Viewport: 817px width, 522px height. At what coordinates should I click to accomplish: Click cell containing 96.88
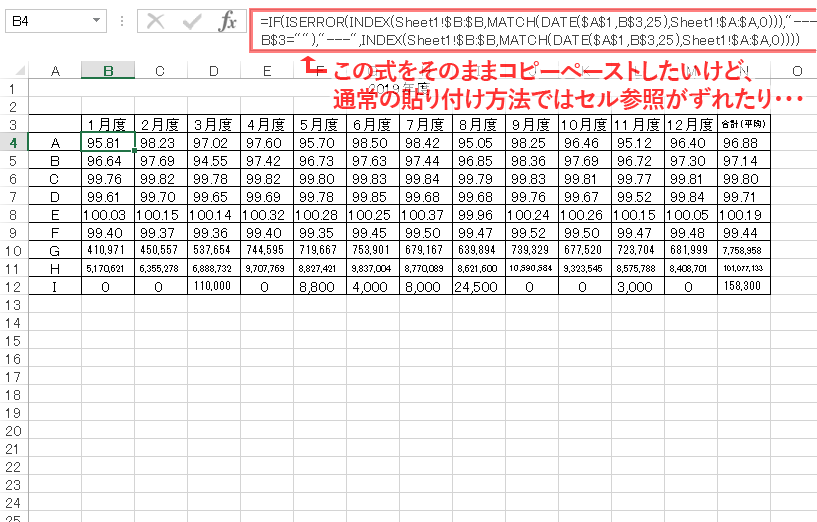pos(744,142)
